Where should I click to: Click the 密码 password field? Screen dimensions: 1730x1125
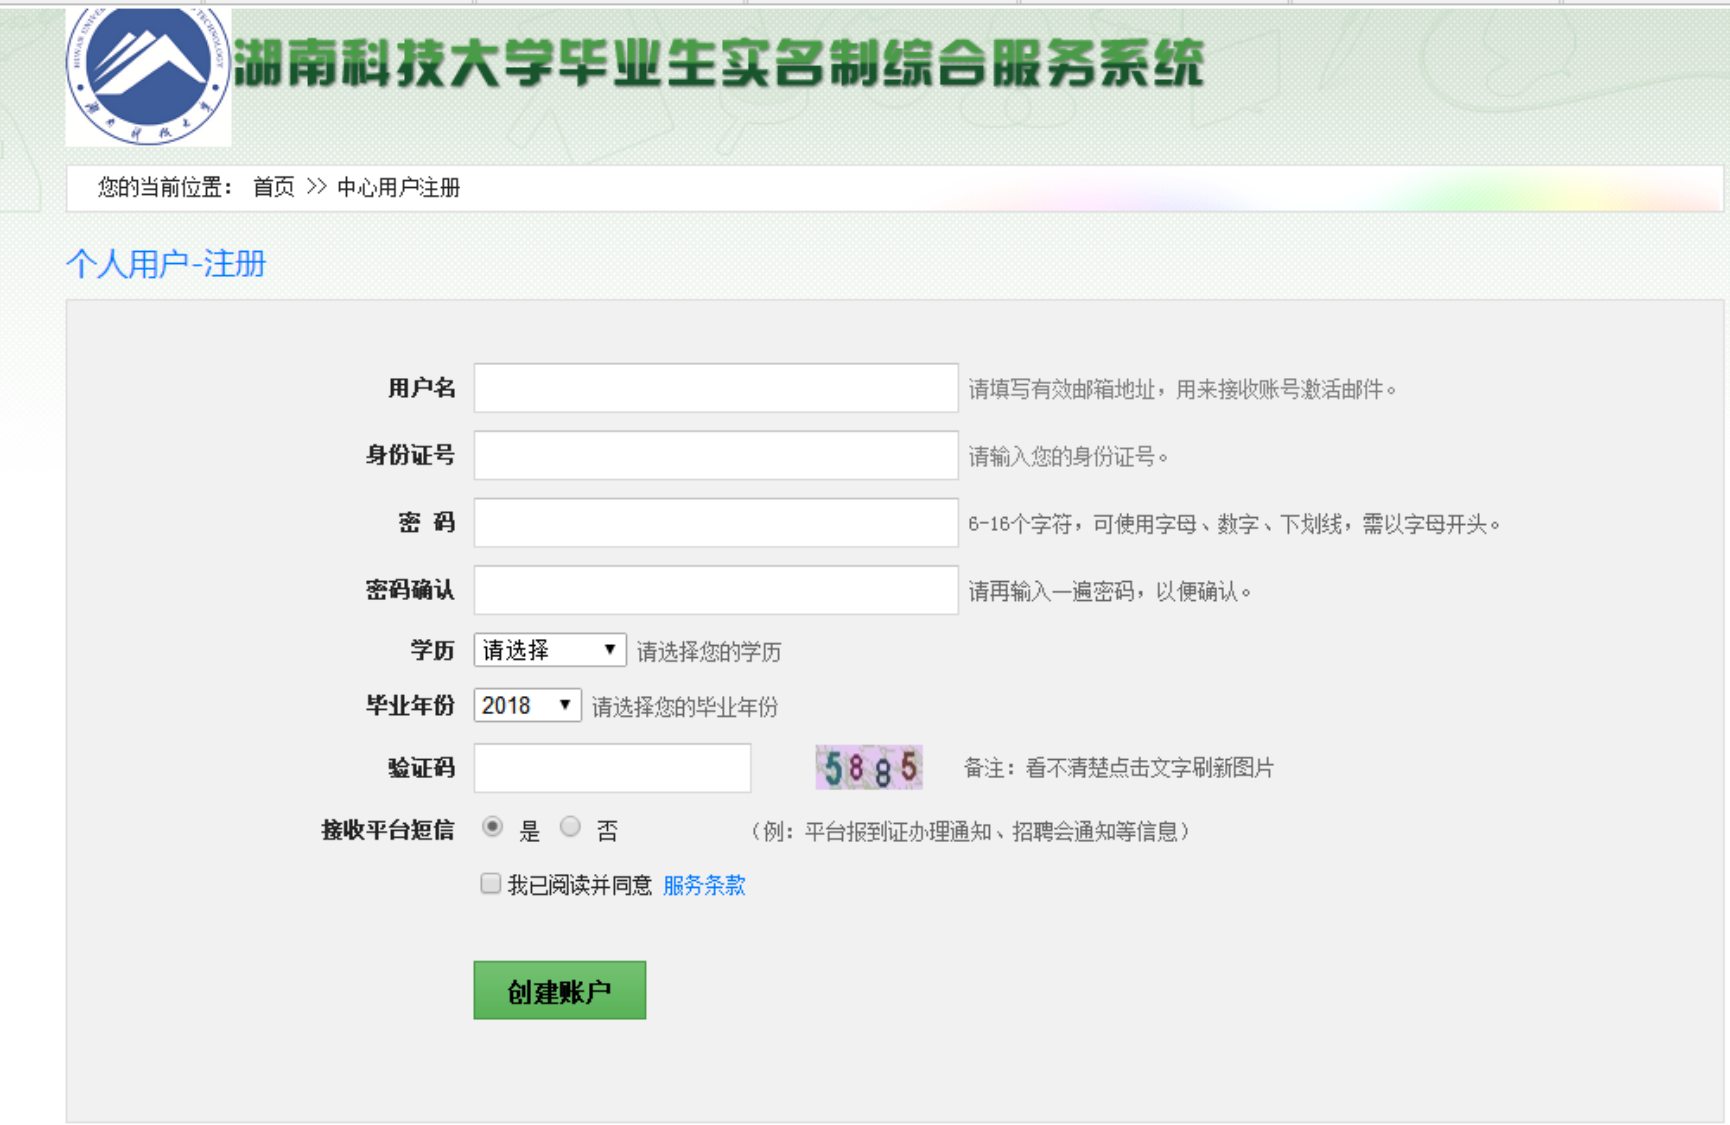tap(715, 523)
